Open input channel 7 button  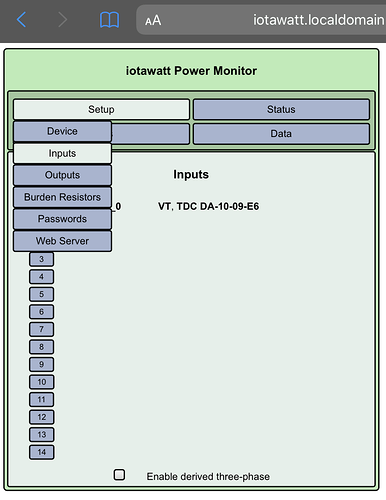pyautogui.click(x=41, y=329)
